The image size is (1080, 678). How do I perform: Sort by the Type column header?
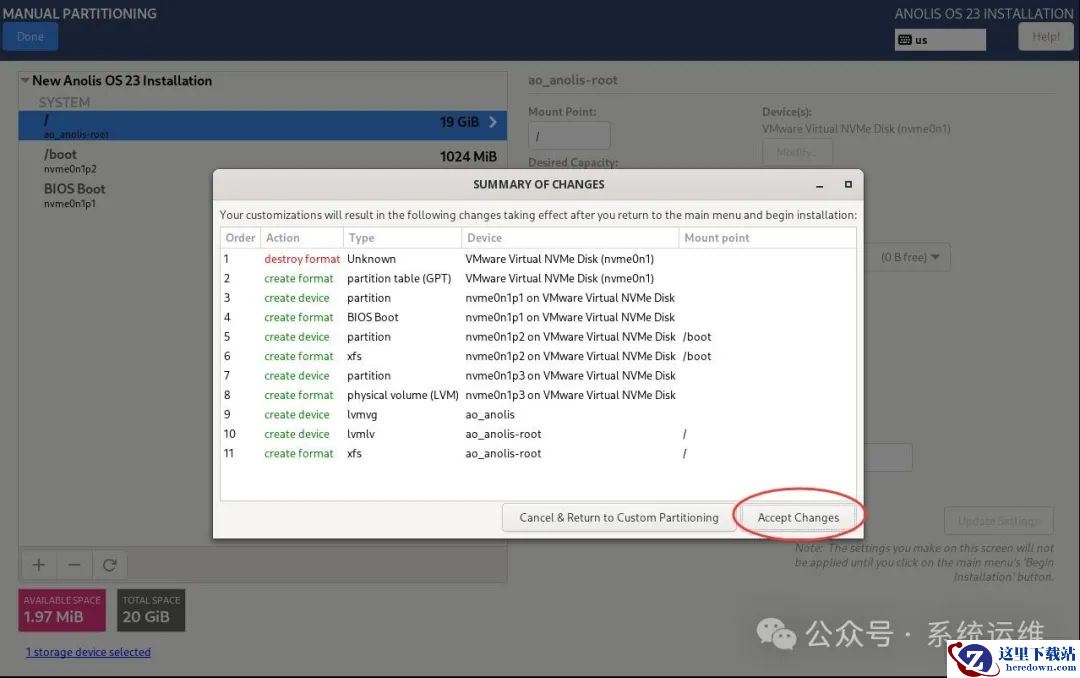pos(402,238)
